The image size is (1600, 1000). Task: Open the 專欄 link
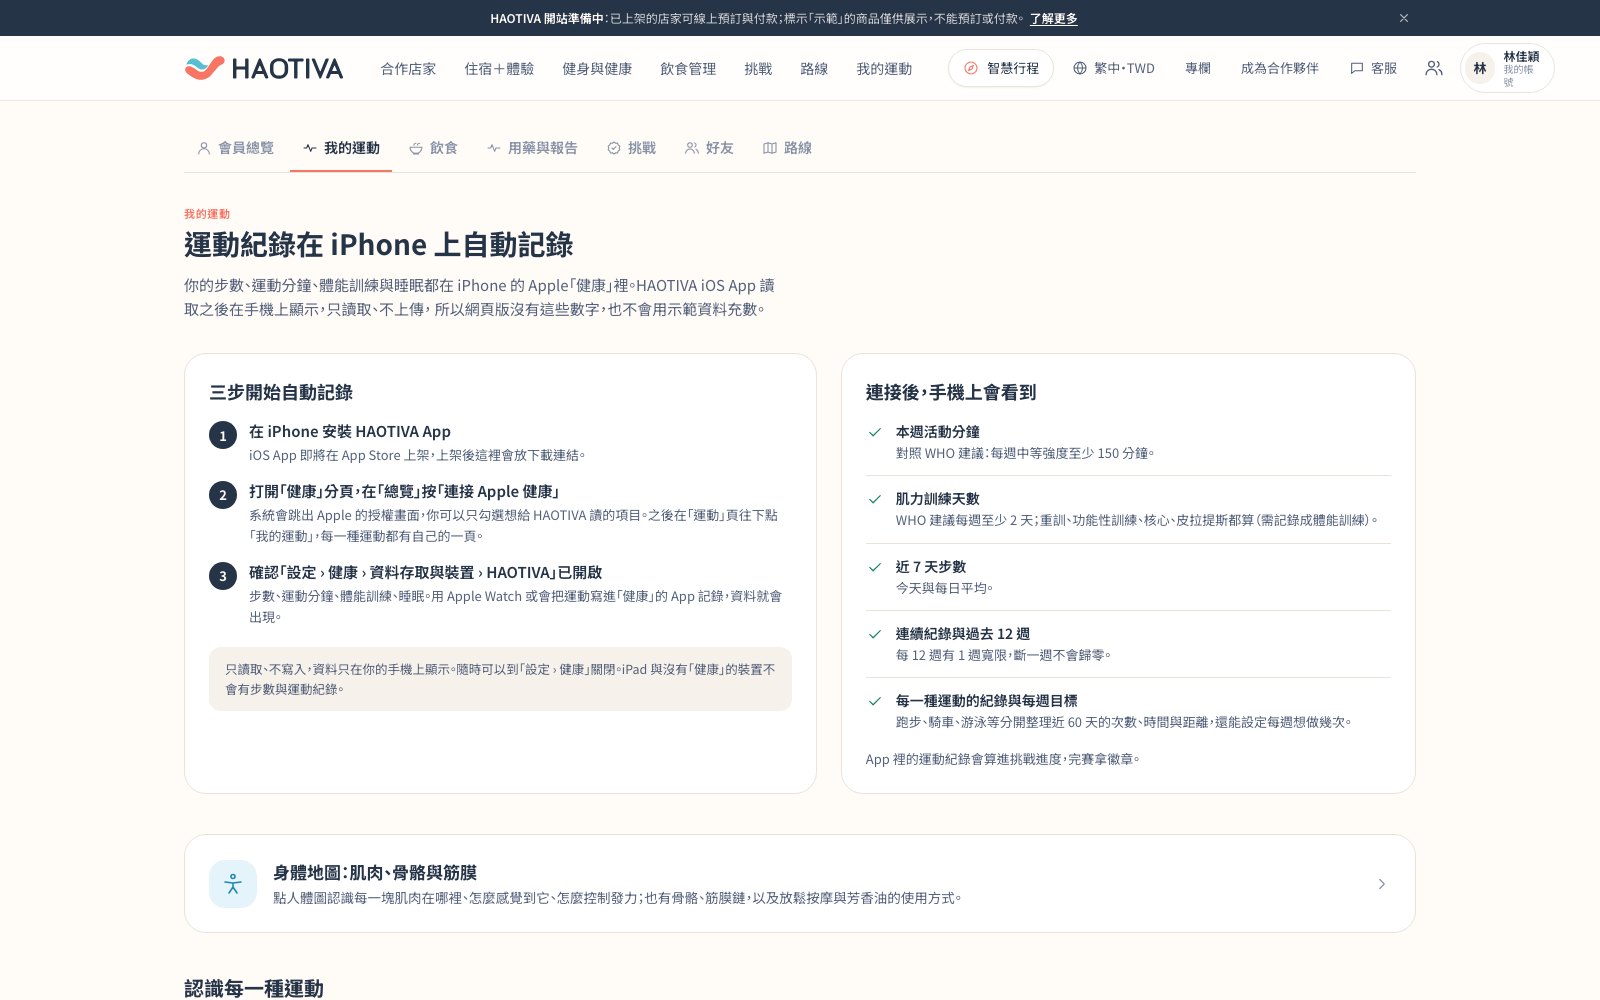pos(1198,68)
